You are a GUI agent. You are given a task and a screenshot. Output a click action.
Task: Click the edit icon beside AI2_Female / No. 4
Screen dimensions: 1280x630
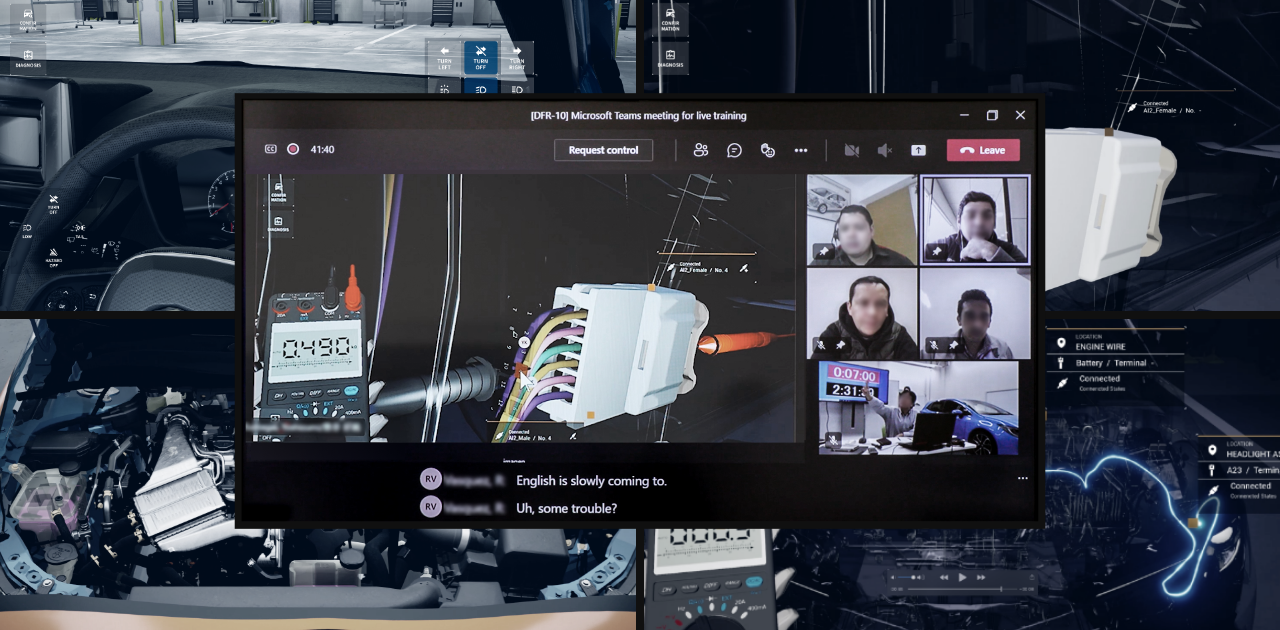click(x=743, y=268)
